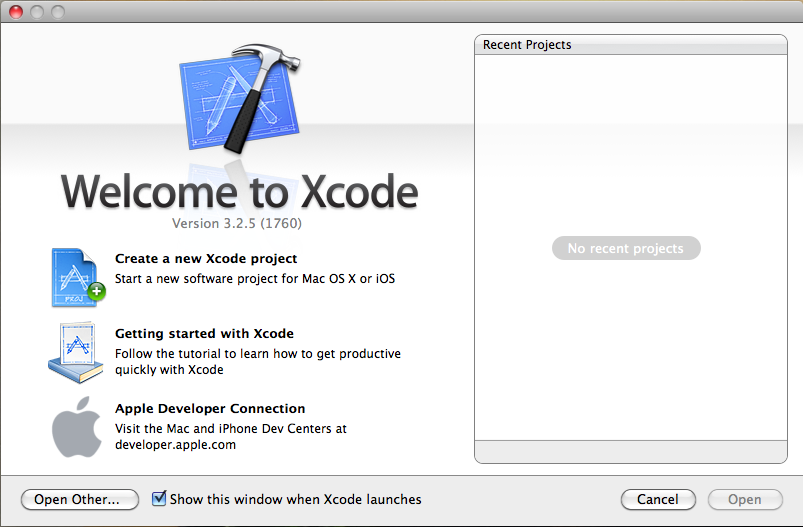Click the gray minimize button in title bar
Screen dimensions: 803x527
pos(37,12)
